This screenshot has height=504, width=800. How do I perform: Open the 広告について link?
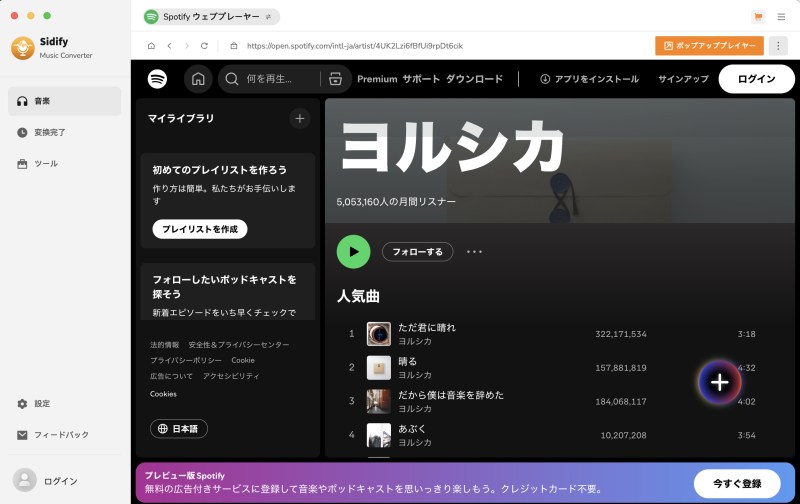coord(171,376)
